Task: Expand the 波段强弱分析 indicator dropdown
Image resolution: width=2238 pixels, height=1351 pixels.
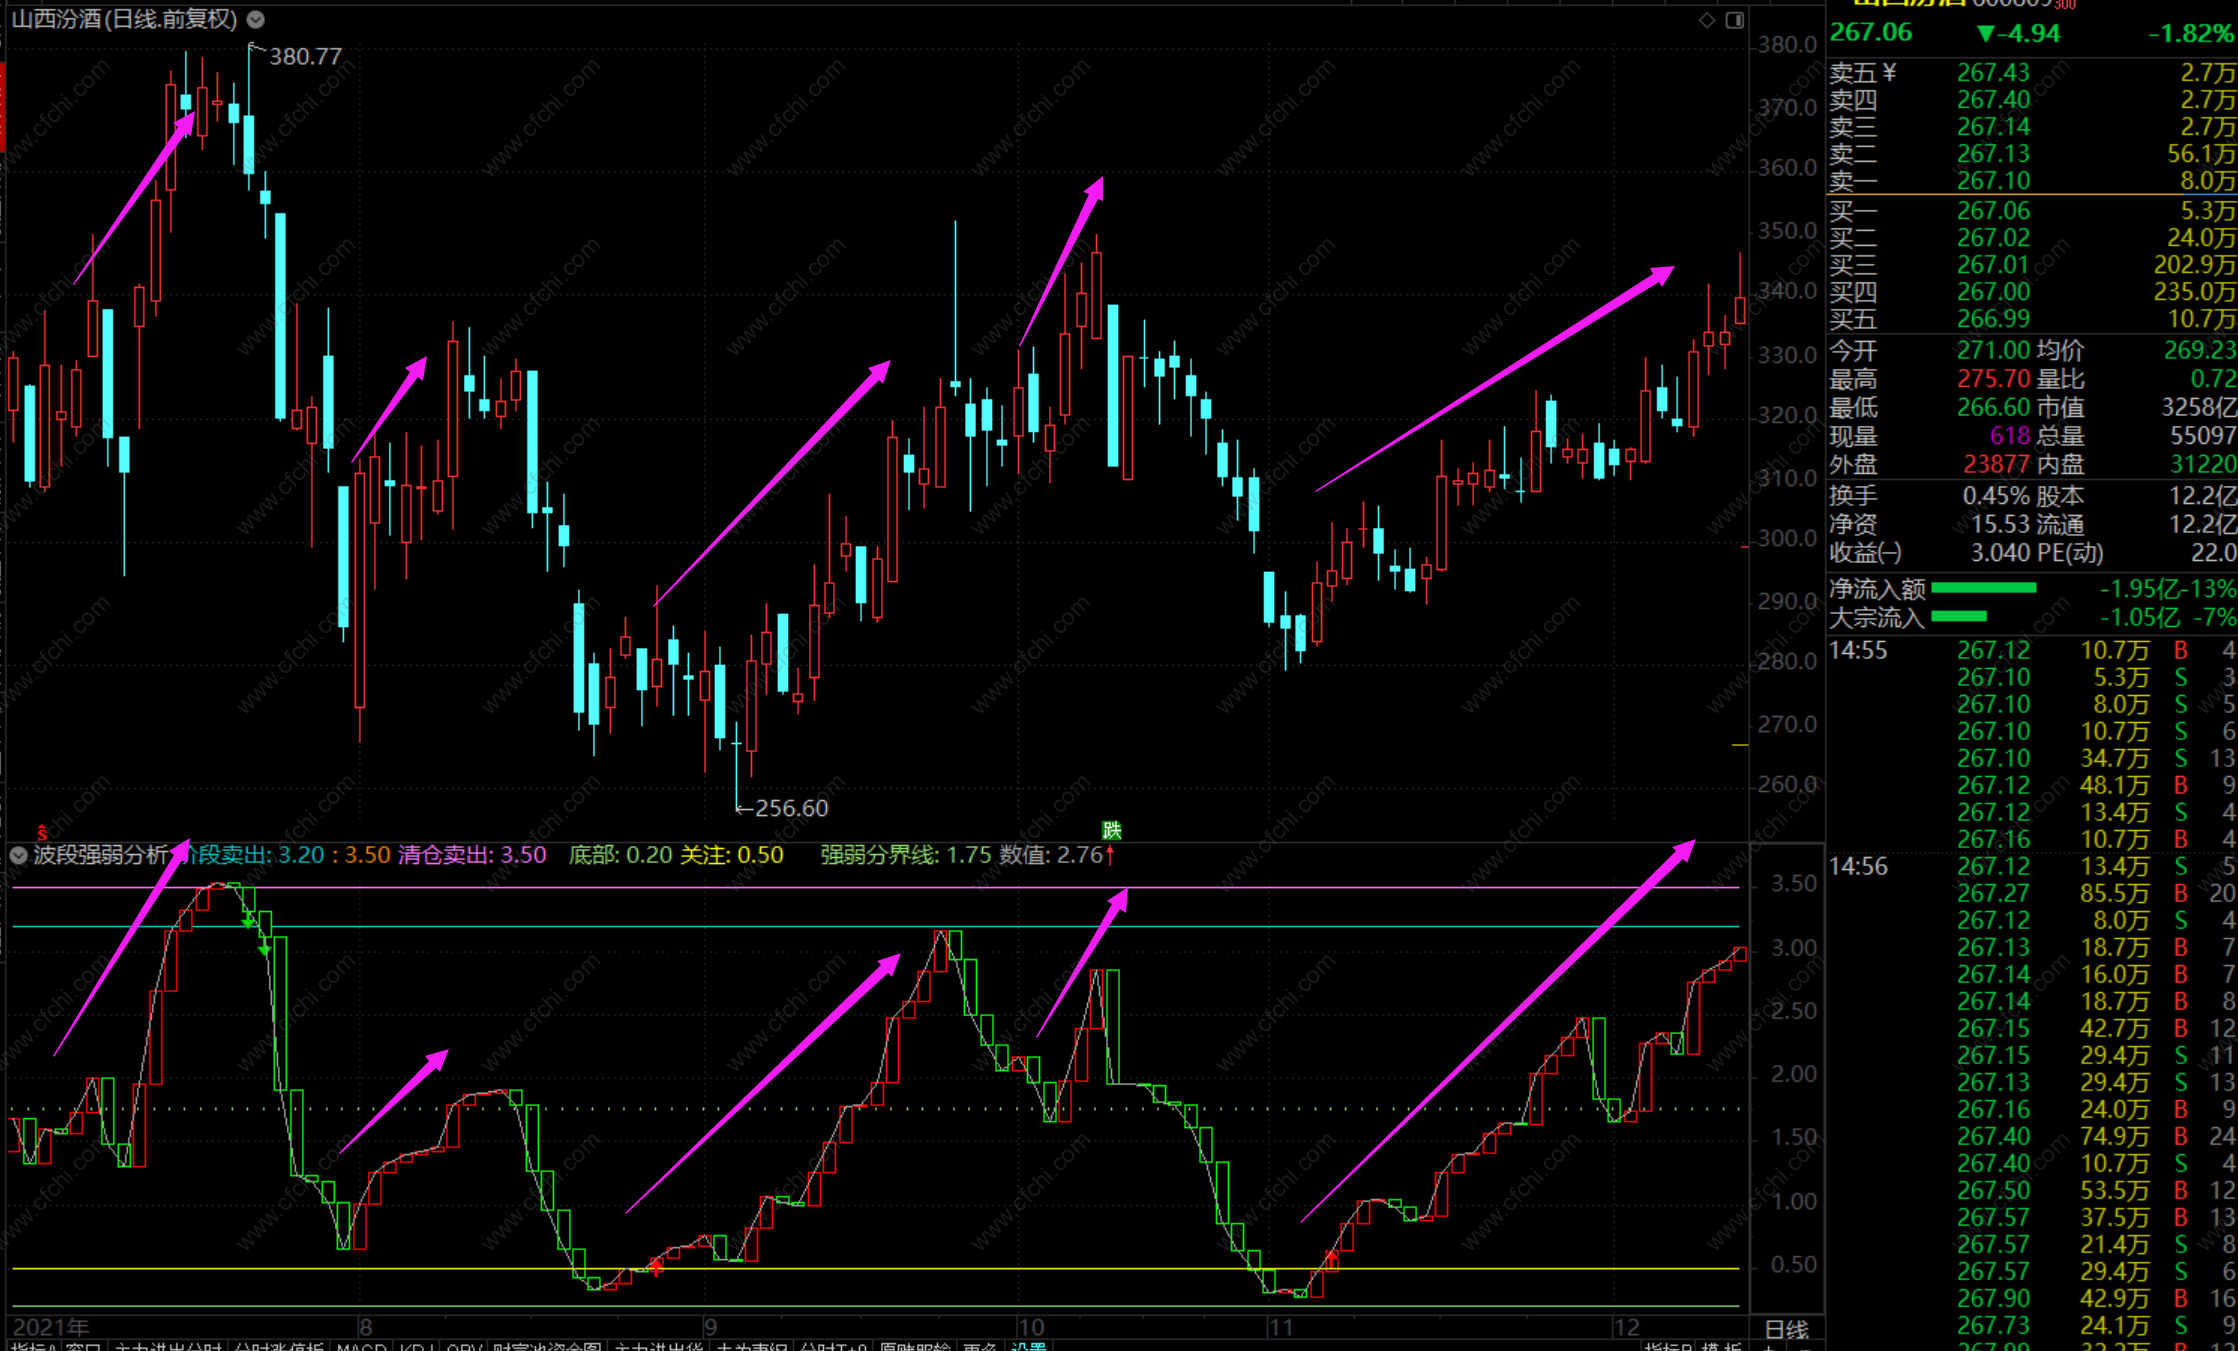Action: [18, 856]
